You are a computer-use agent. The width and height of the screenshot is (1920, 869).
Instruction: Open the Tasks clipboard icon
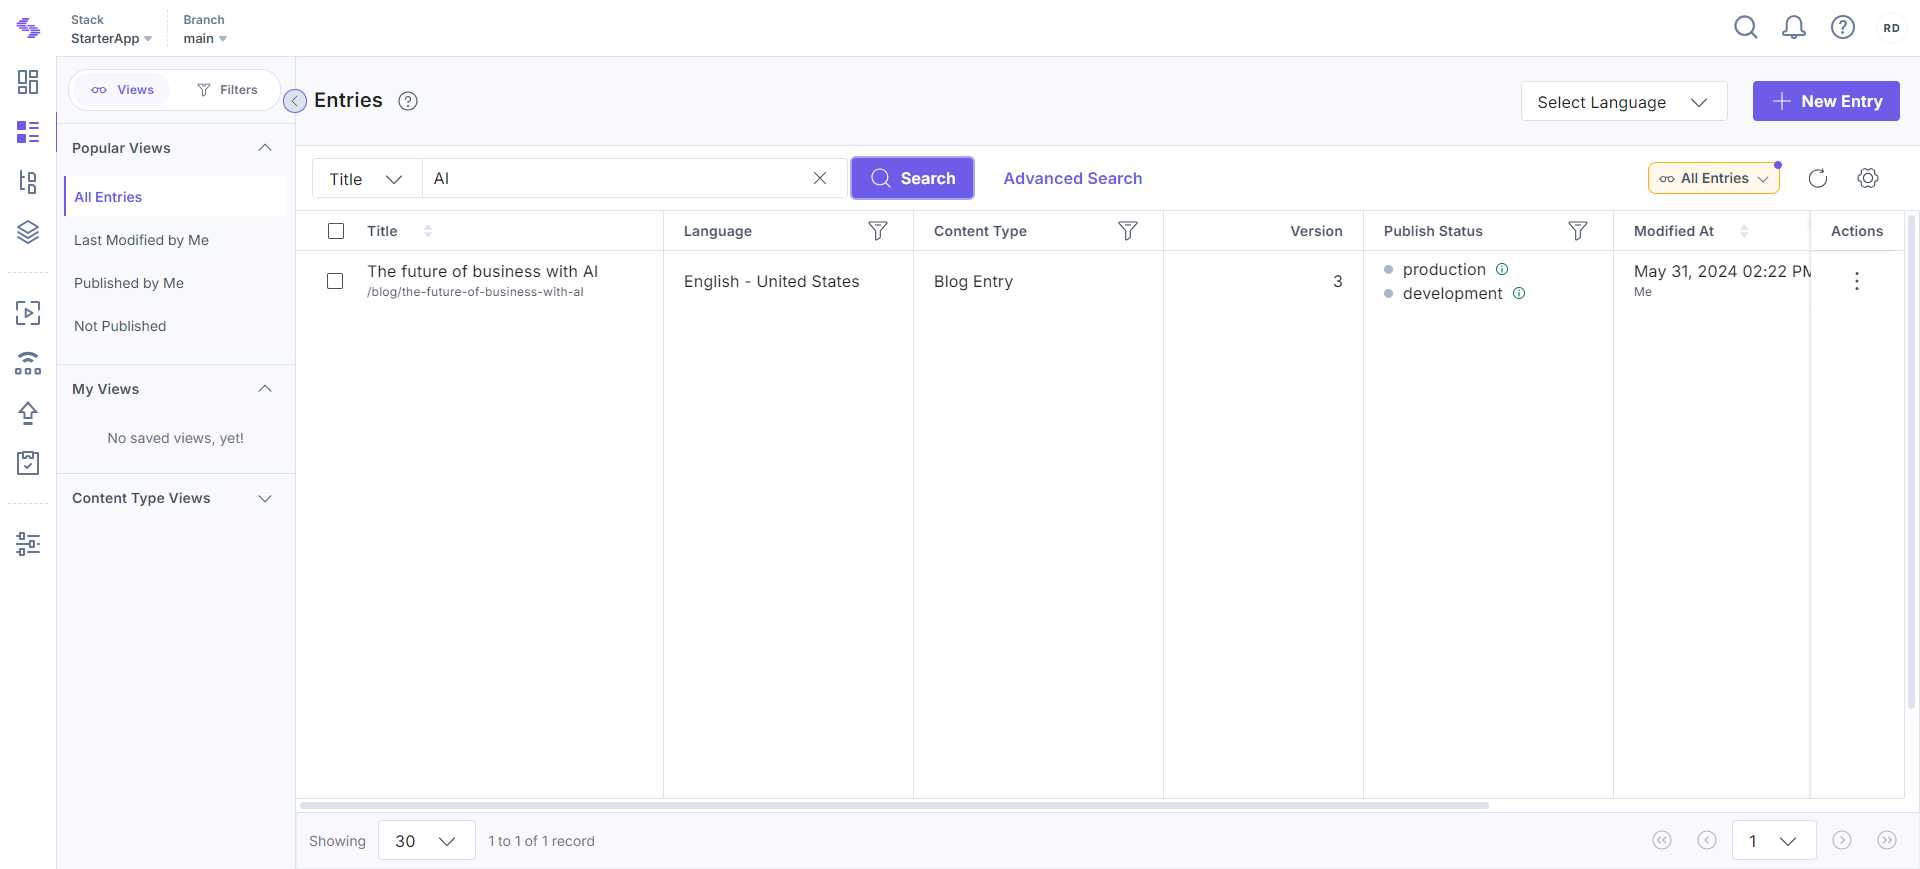click(28, 462)
